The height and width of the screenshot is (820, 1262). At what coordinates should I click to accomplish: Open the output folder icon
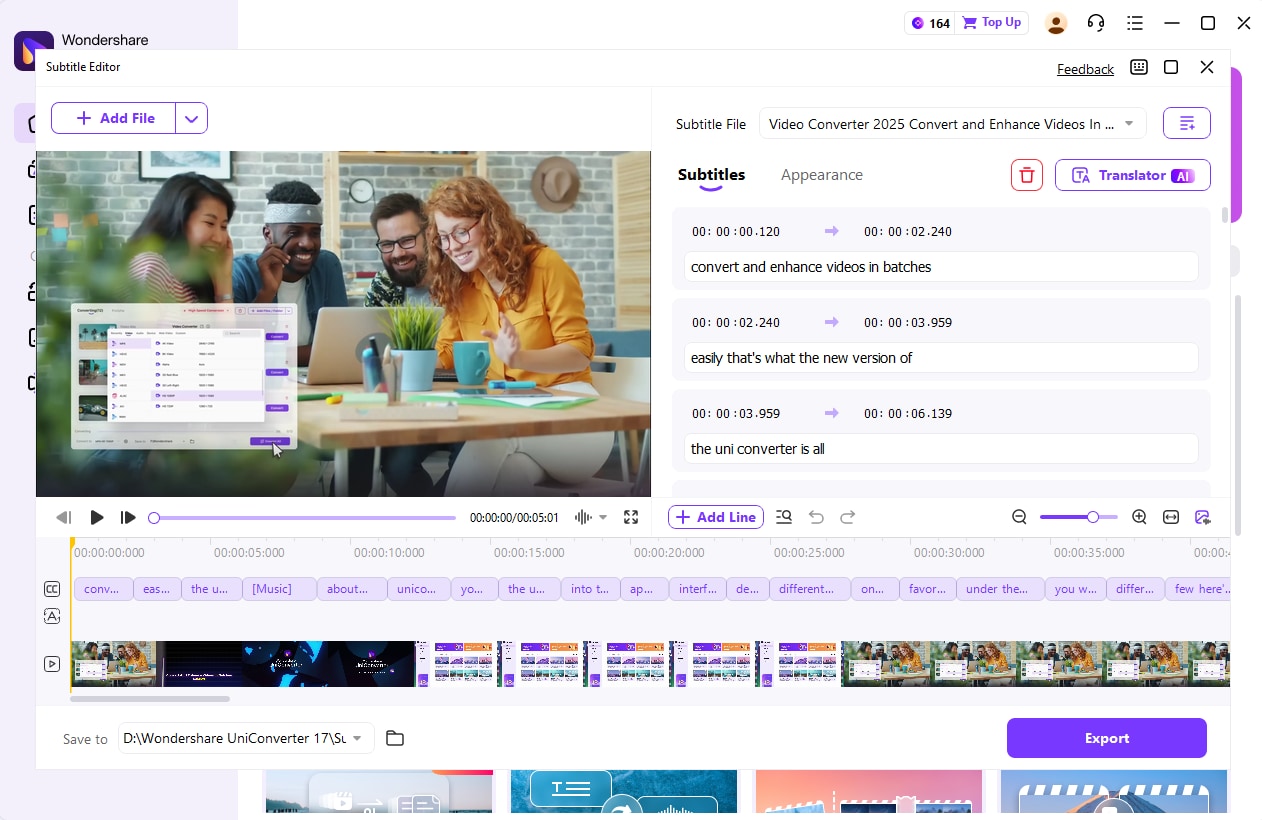click(x=395, y=738)
